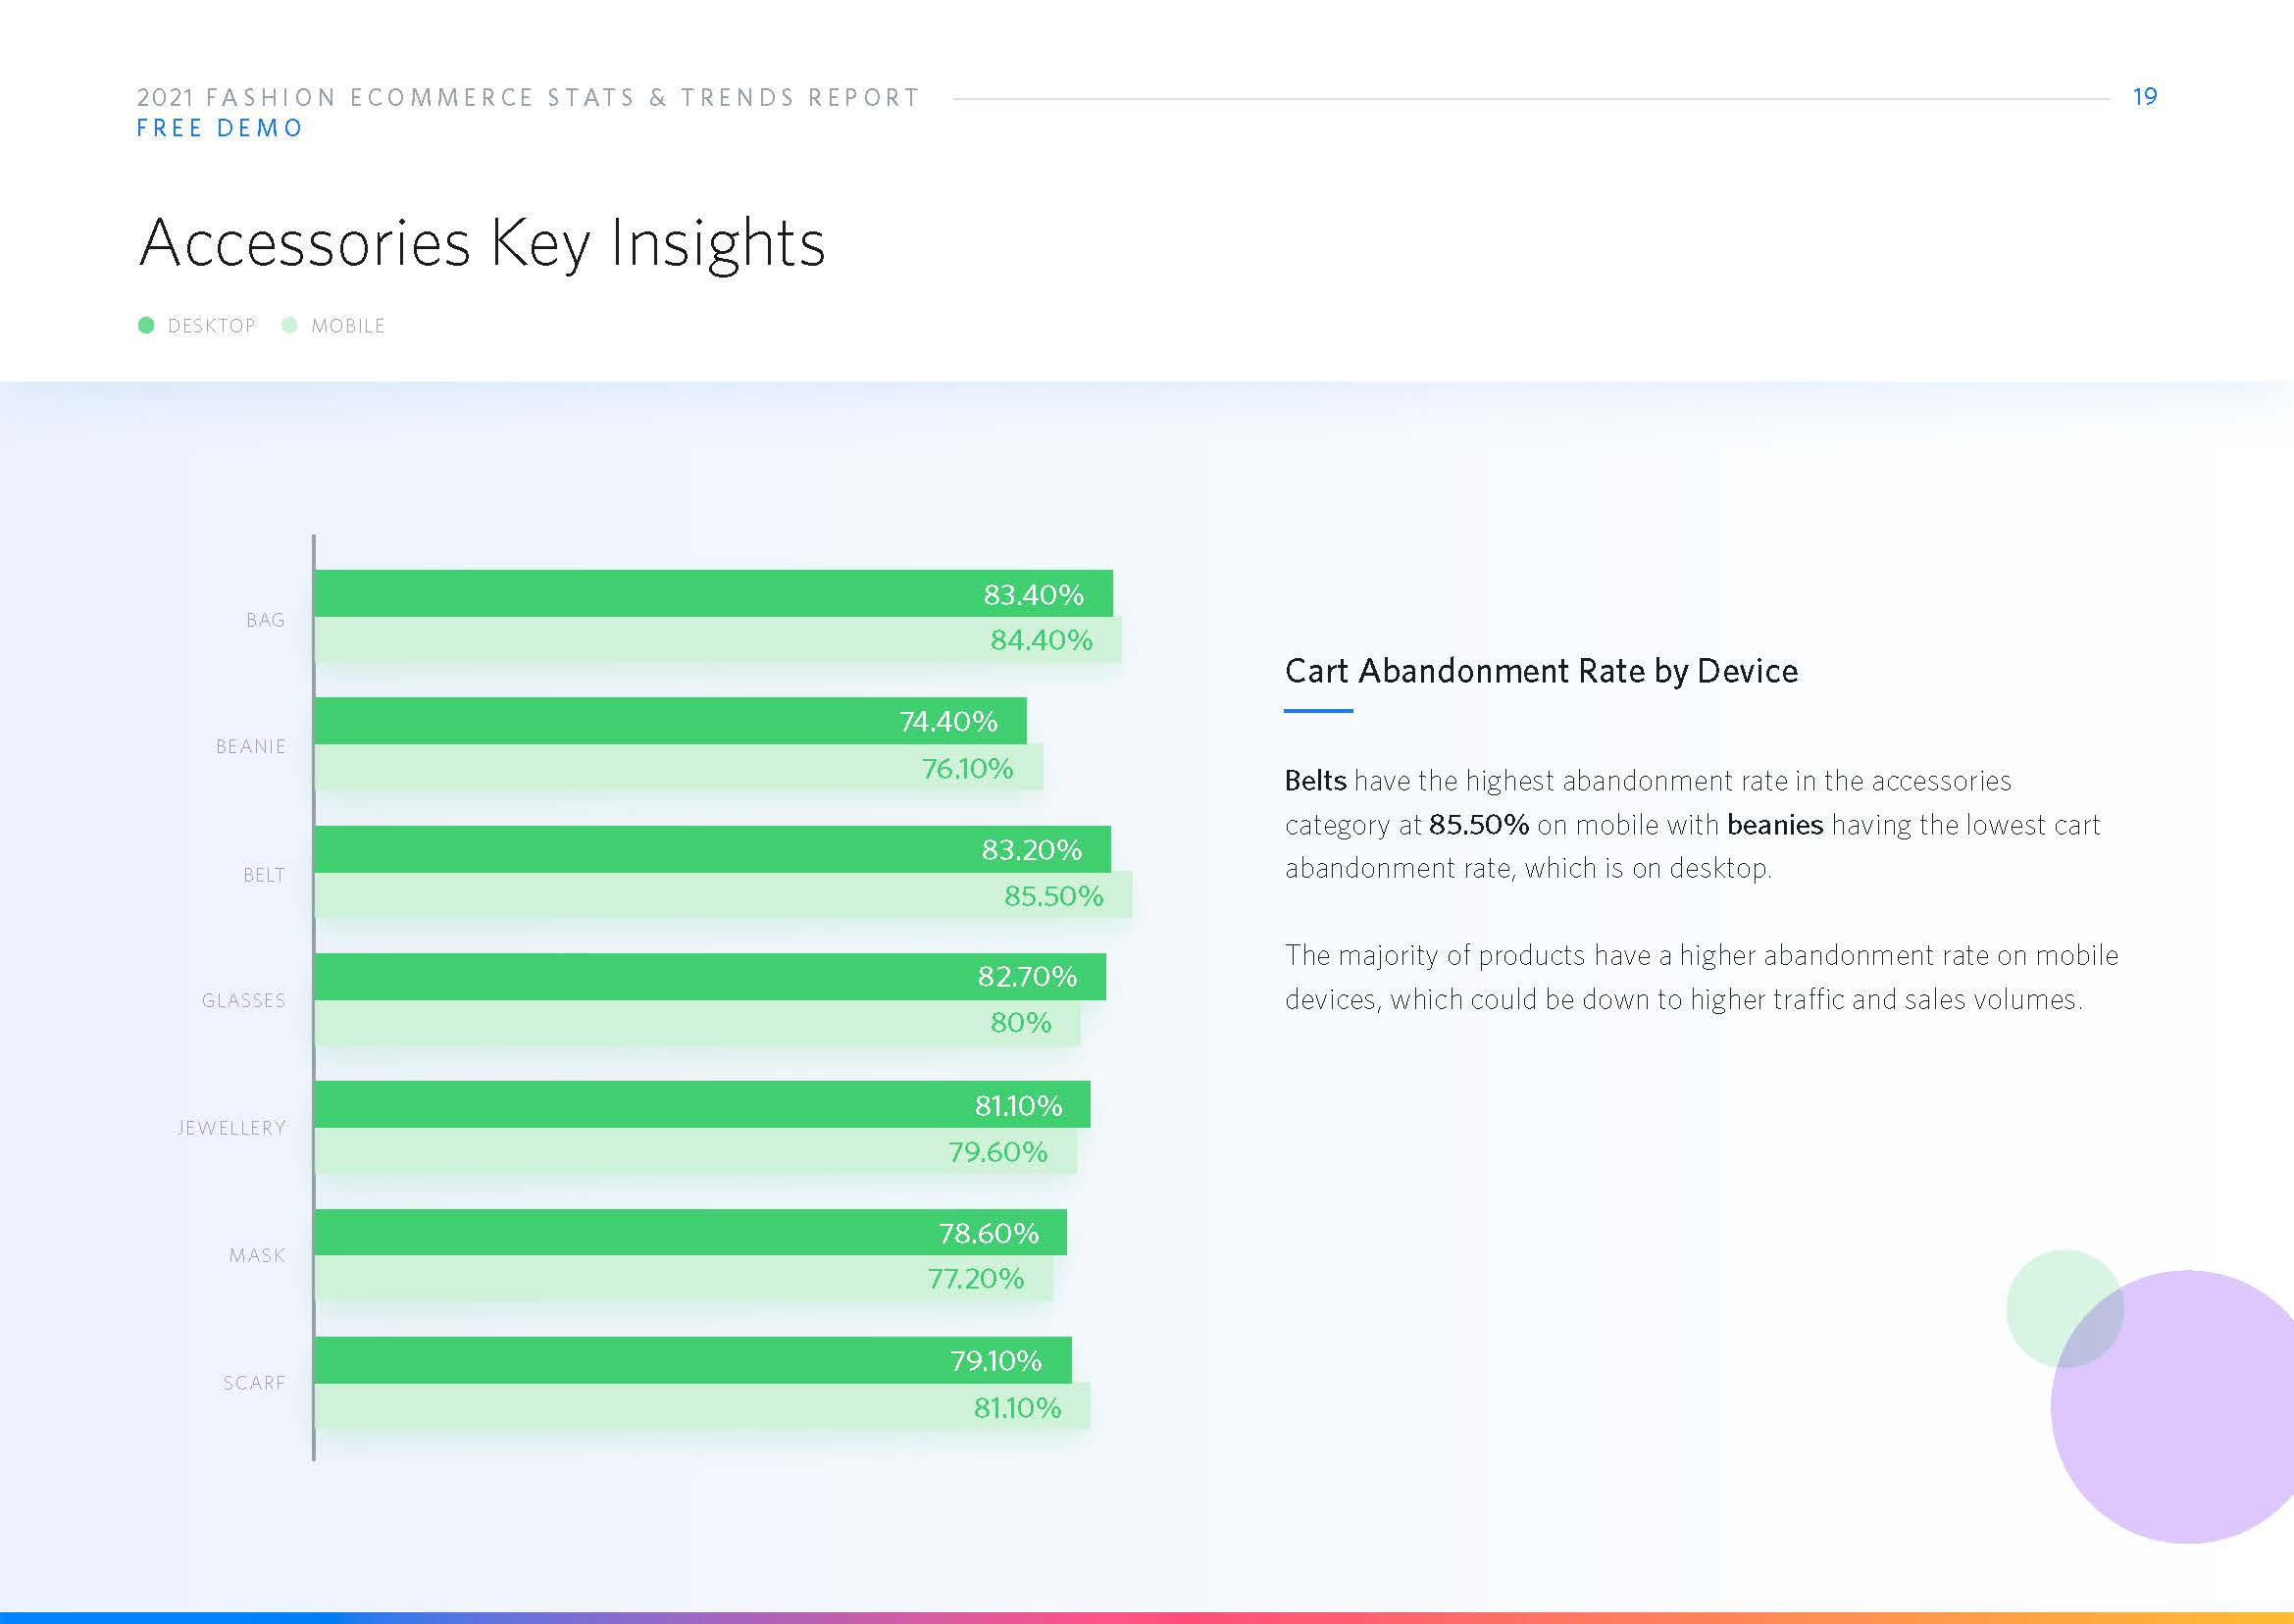The height and width of the screenshot is (1624, 2294).
Task: Click the Accessories Key Insights heading
Action: point(482,243)
